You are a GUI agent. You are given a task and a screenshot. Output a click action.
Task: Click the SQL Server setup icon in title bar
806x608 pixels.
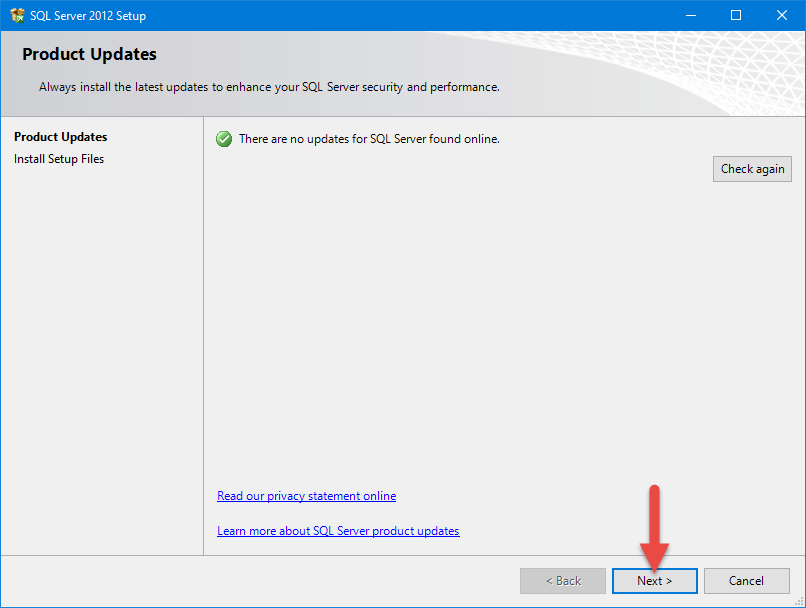coord(17,15)
